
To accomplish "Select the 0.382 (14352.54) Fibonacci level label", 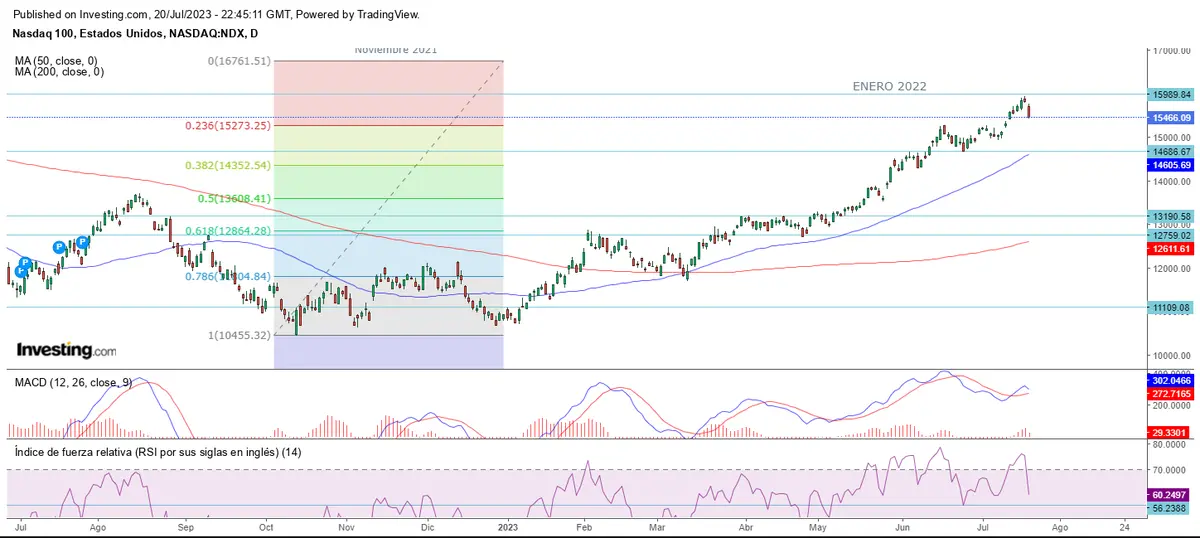I will click(228, 165).
